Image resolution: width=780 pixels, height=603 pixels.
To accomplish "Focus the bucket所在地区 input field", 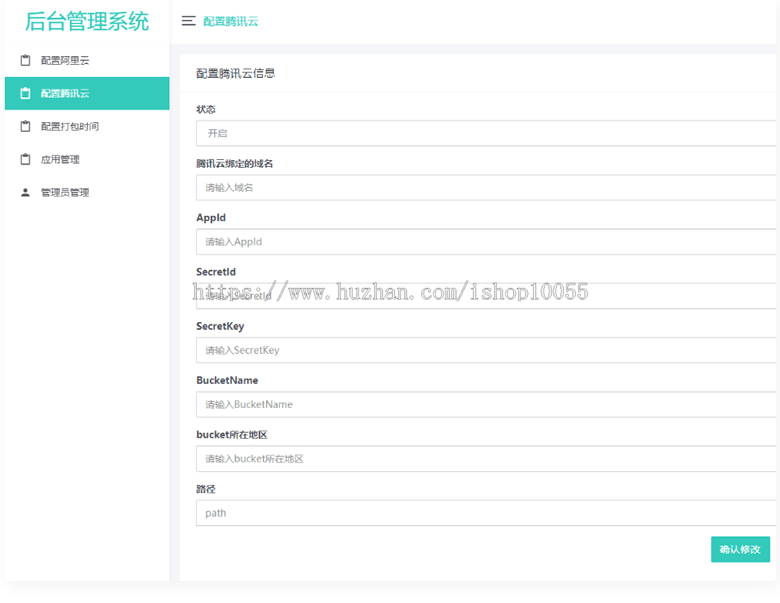I will (x=486, y=459).
